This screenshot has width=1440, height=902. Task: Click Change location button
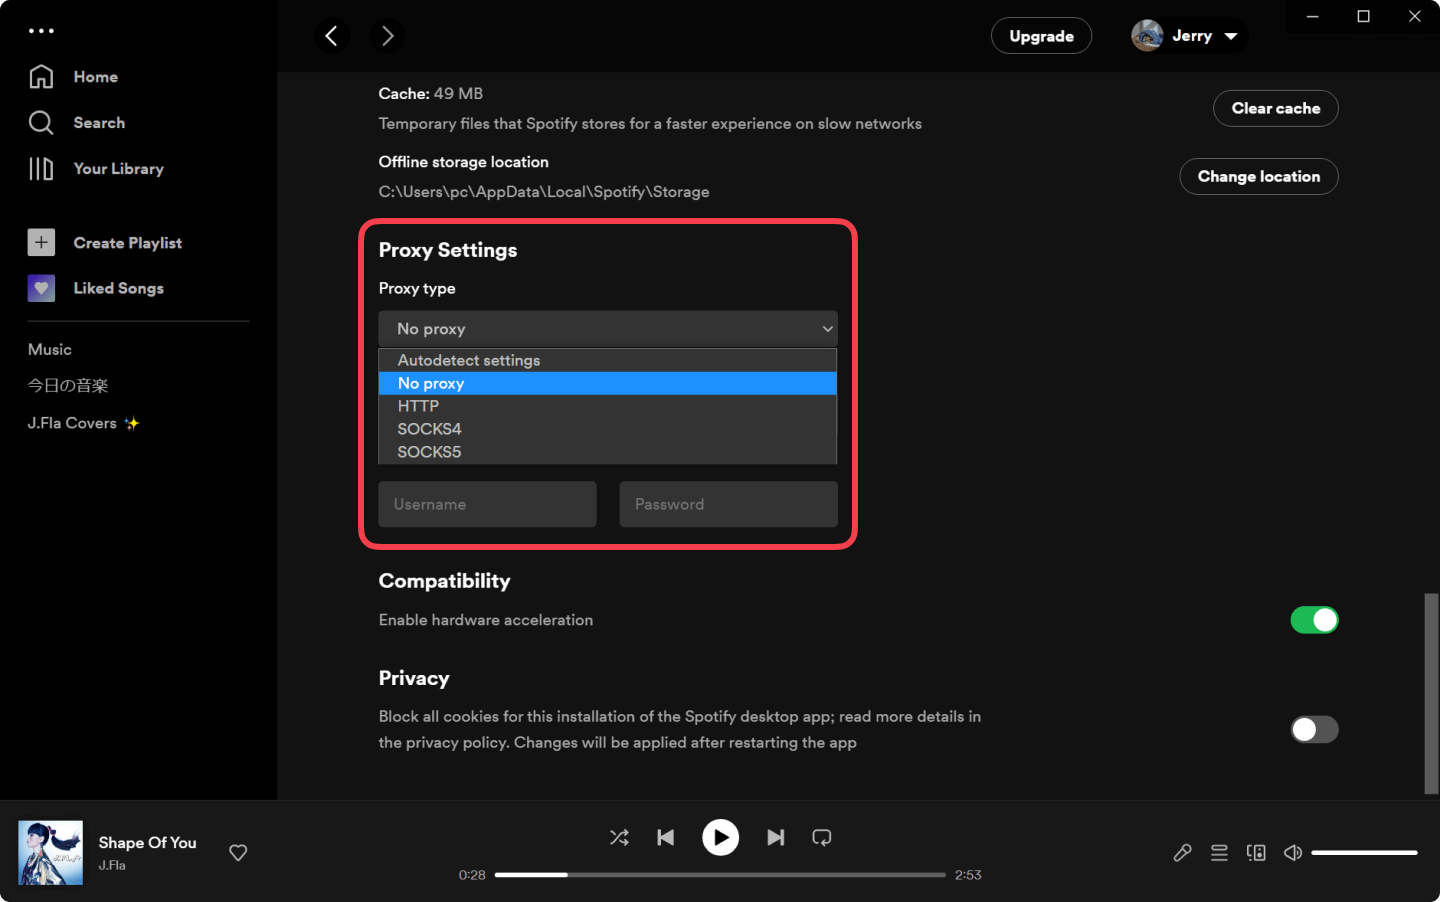point(1259,176)
